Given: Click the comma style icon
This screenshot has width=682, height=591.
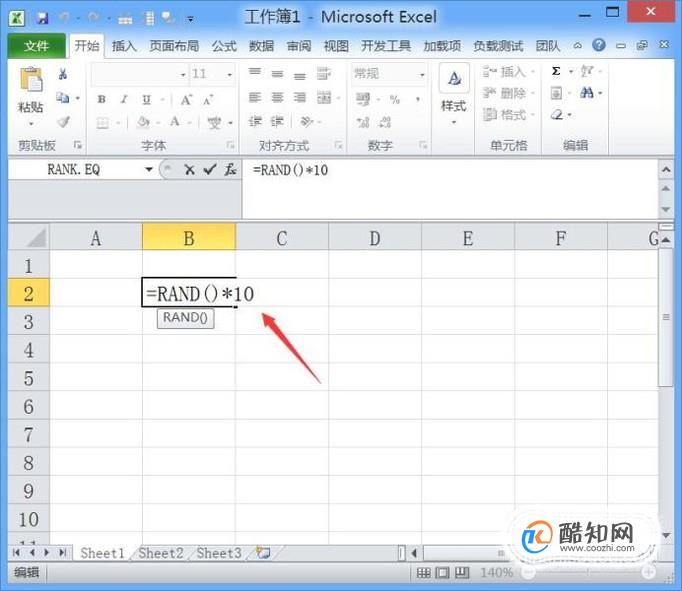Looking at the screenshot, I should [x=418, y=100].
